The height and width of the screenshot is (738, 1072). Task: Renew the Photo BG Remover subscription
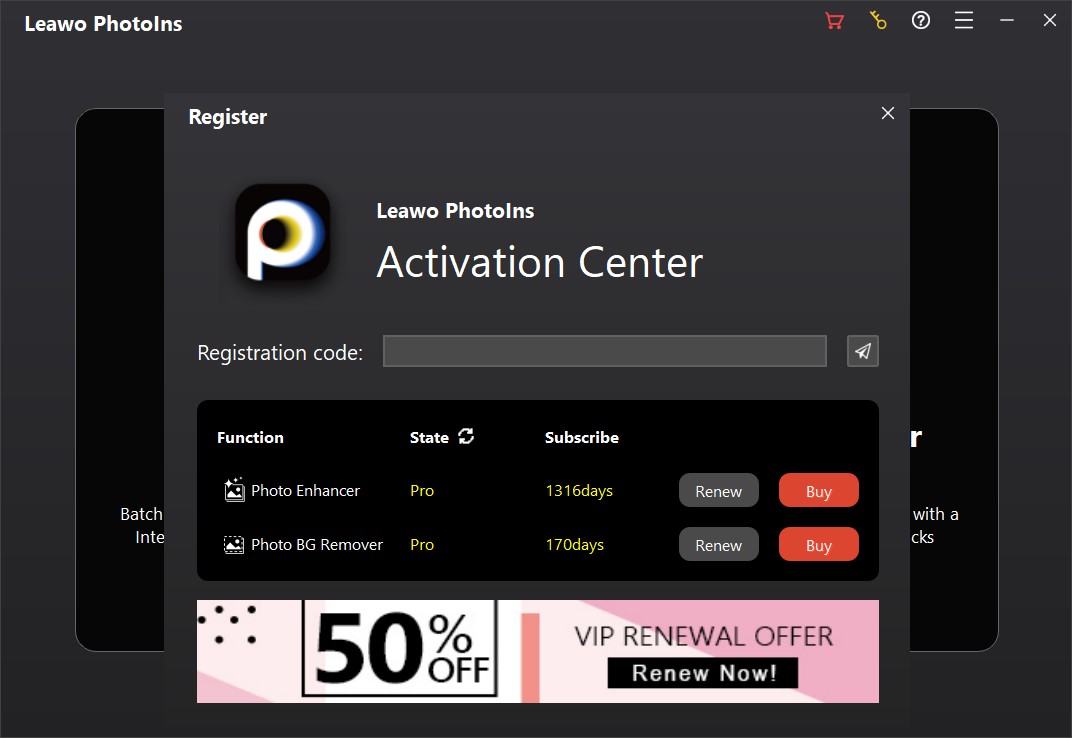[x=719, y=545]
